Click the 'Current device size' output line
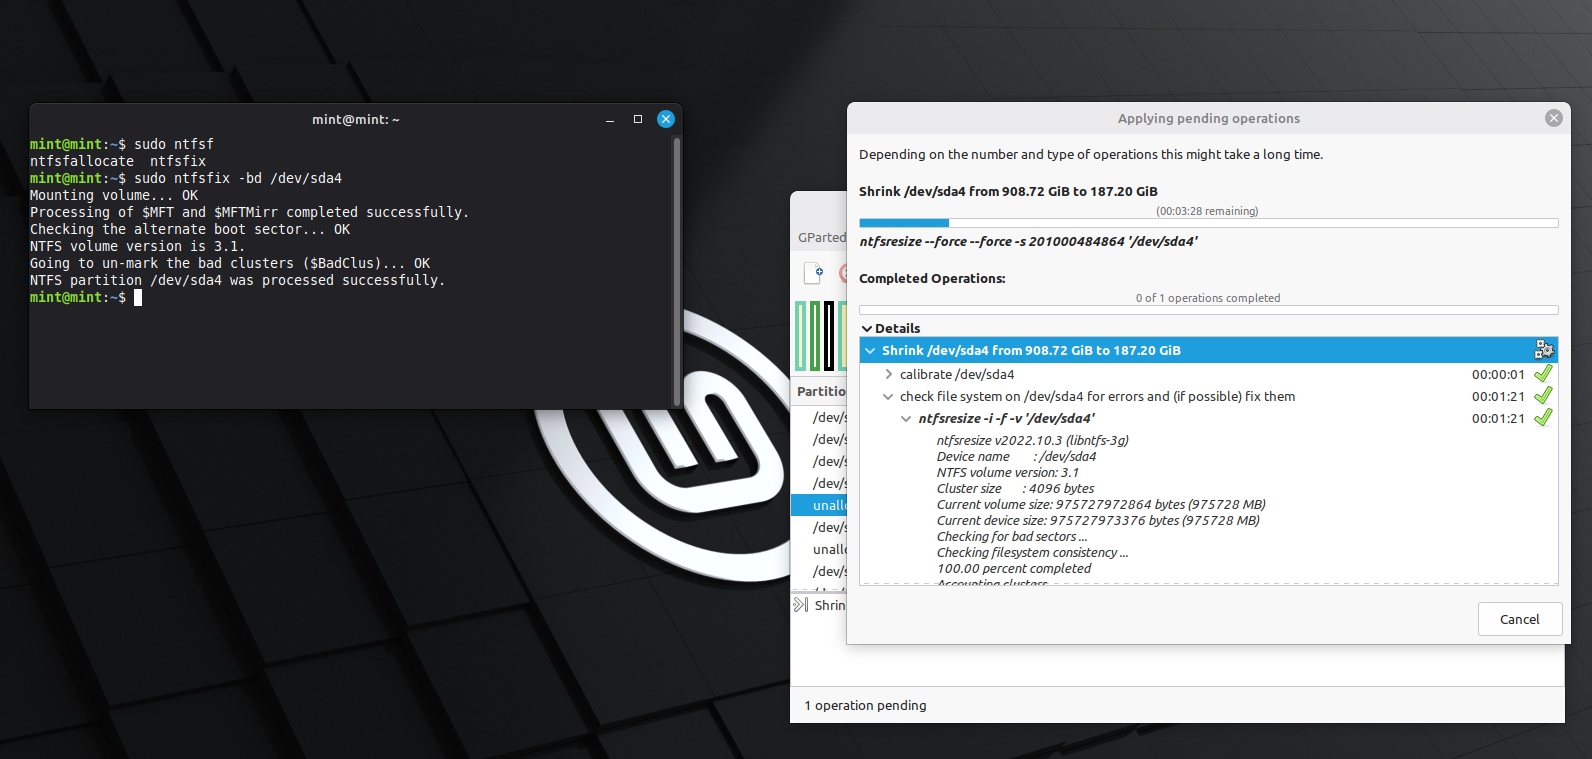Viewport: 1592px width, 759px height. tap(1098, 520)
